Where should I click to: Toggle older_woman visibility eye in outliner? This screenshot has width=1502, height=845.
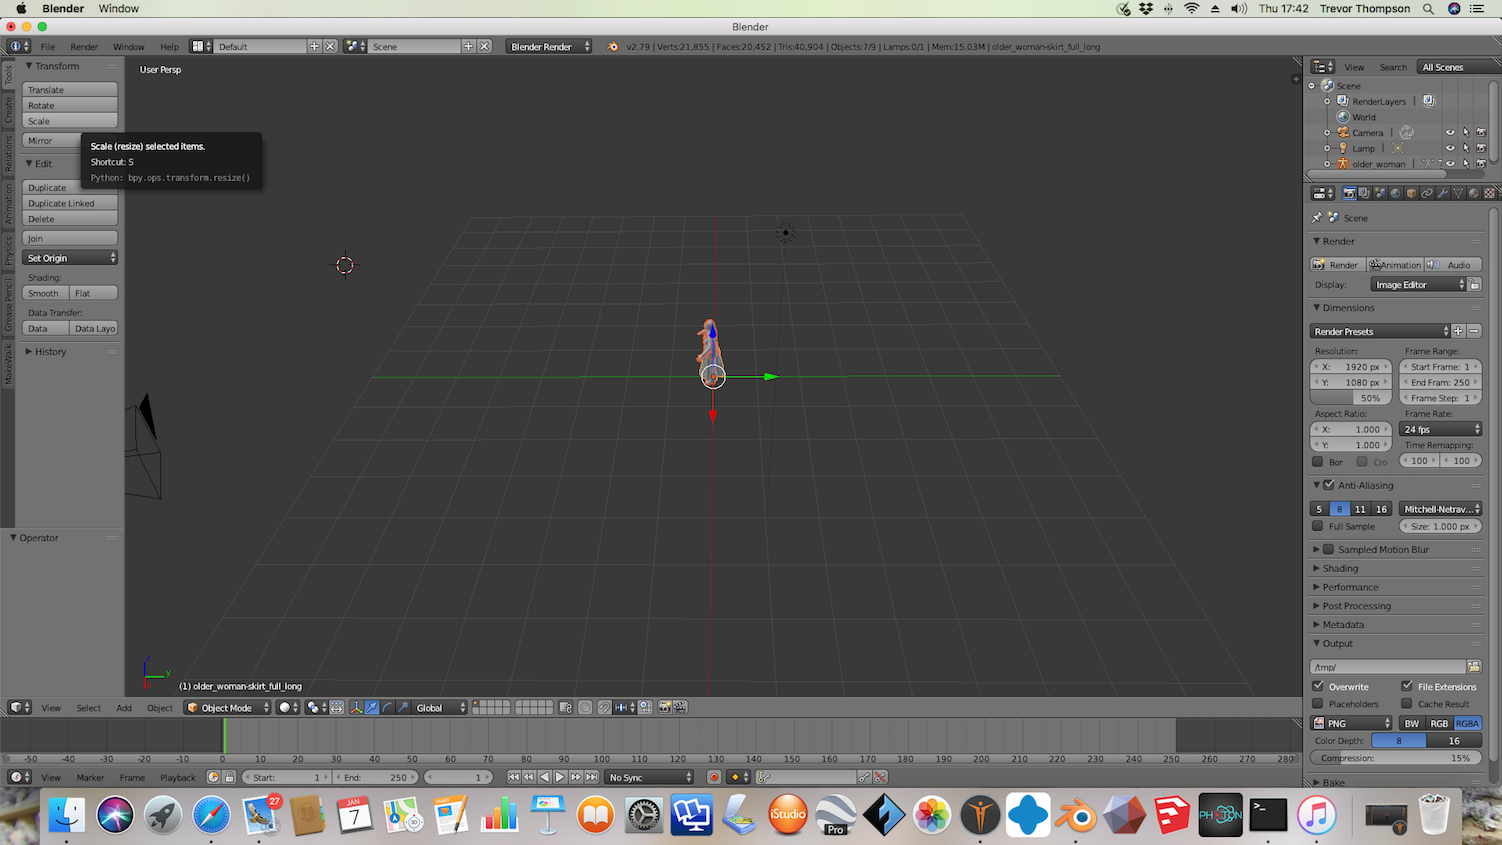click(x=1450, y=164)
